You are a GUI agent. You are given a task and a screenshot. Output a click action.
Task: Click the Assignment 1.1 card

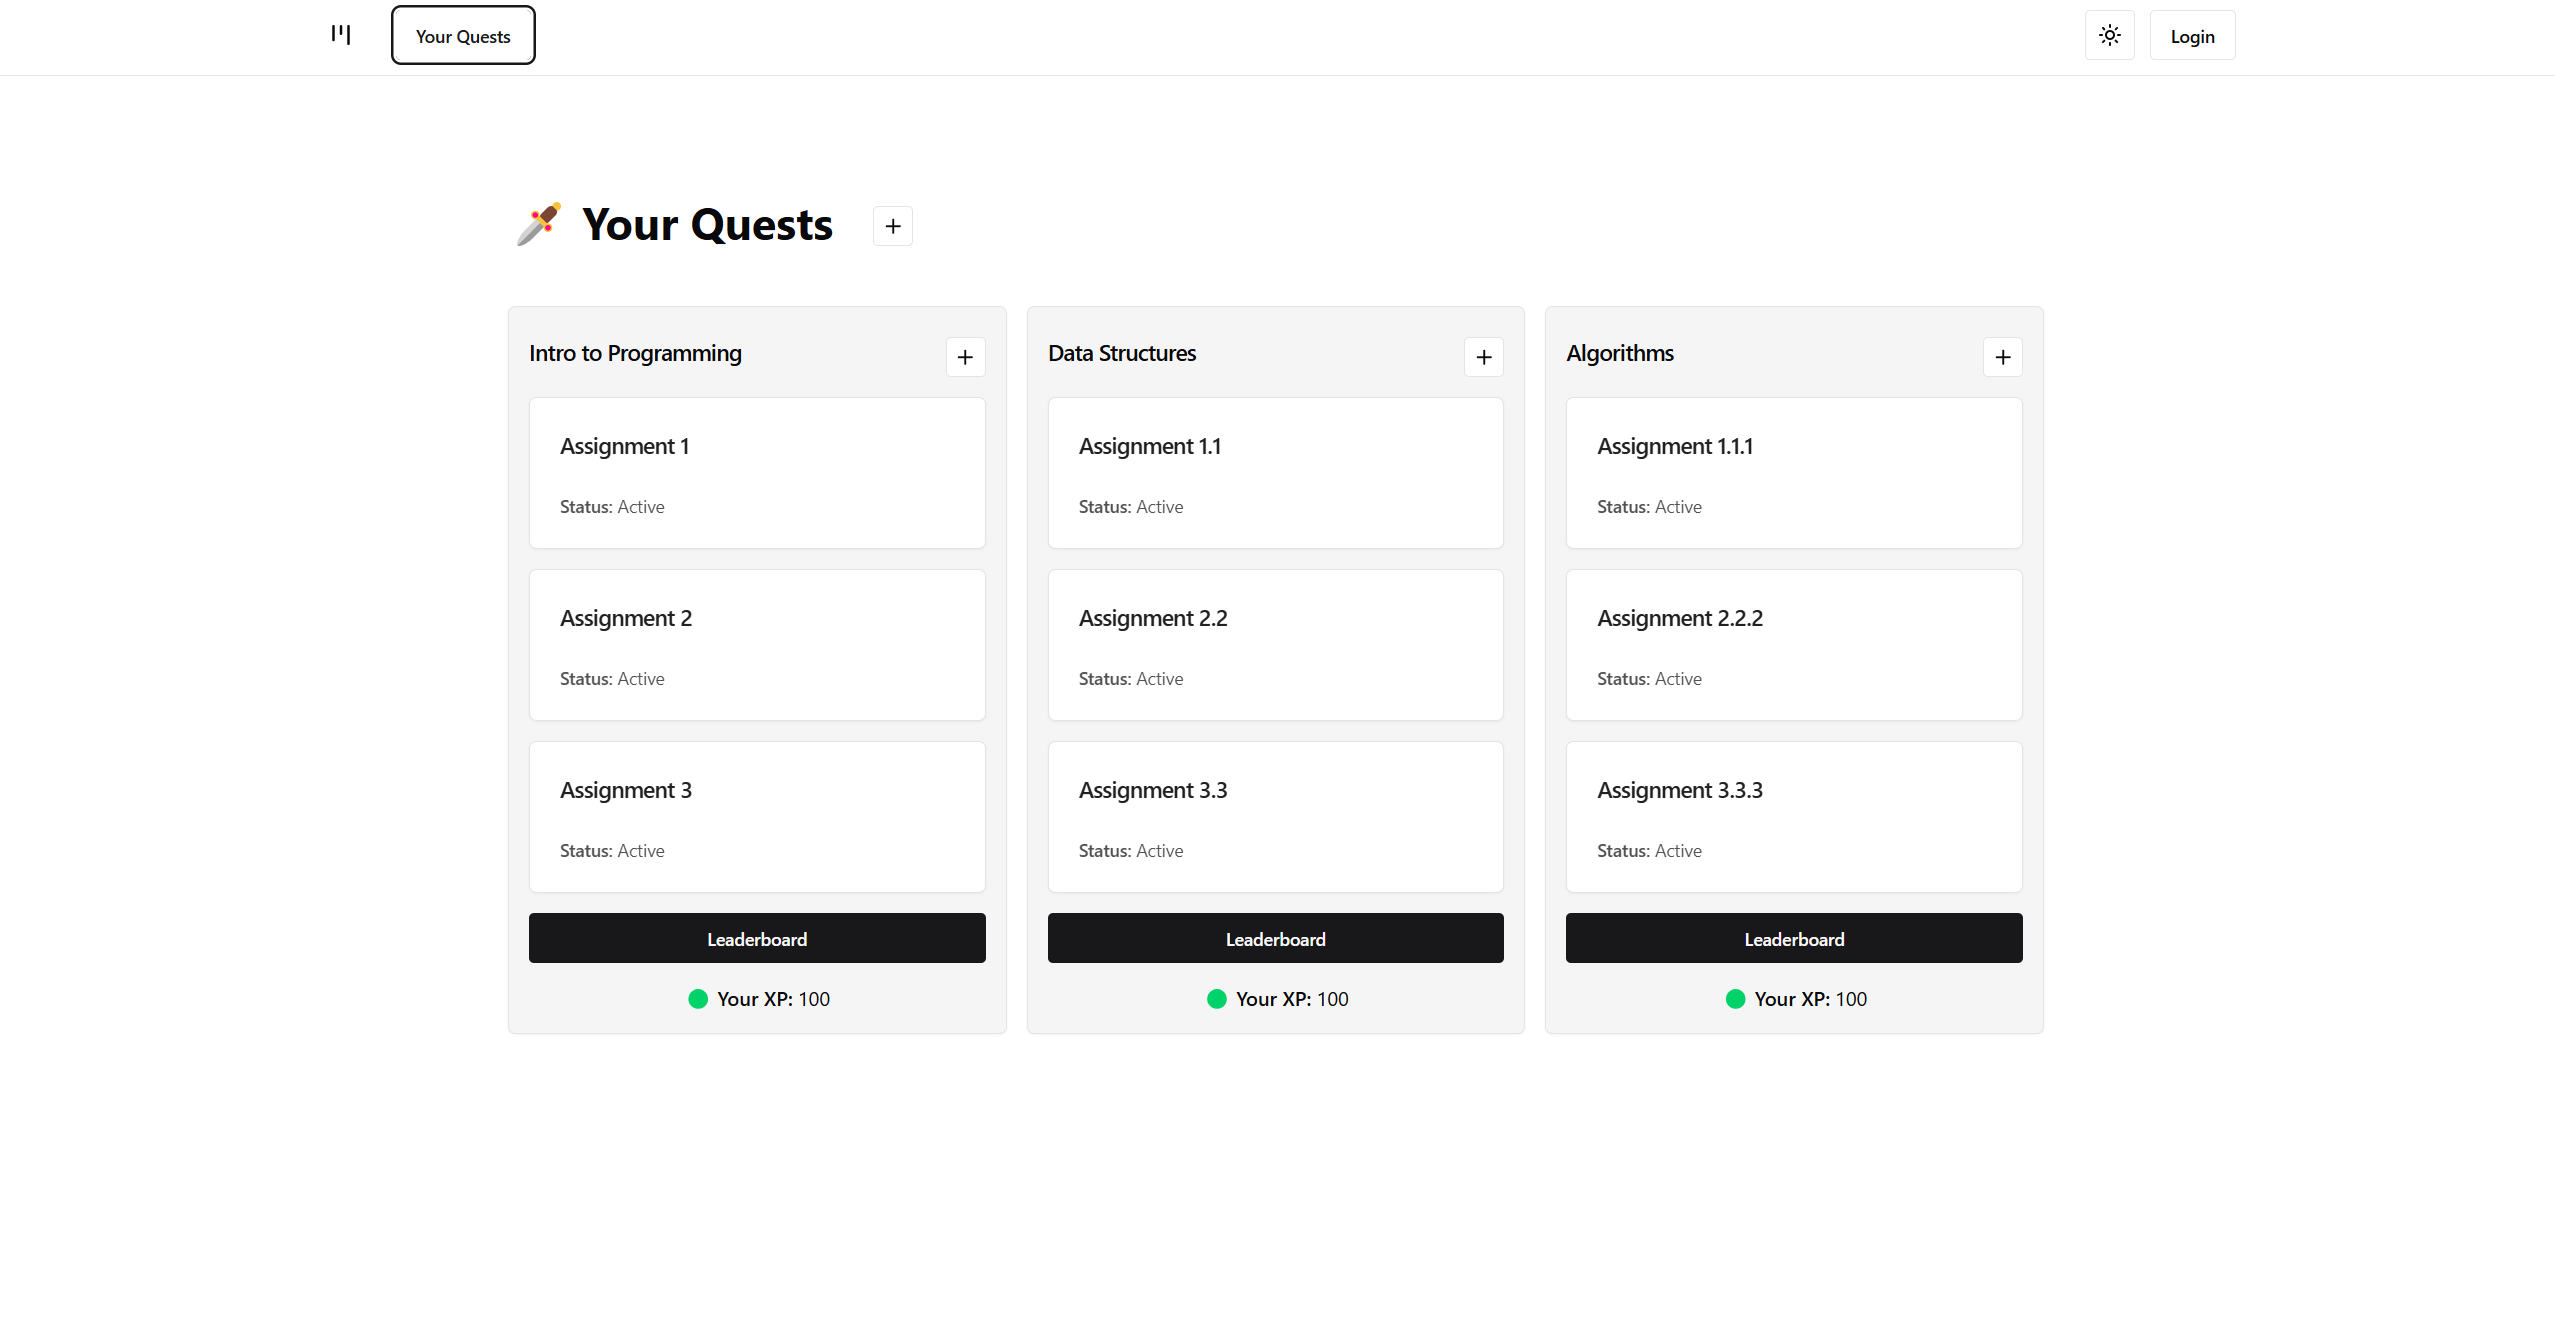coord(1275,473)
